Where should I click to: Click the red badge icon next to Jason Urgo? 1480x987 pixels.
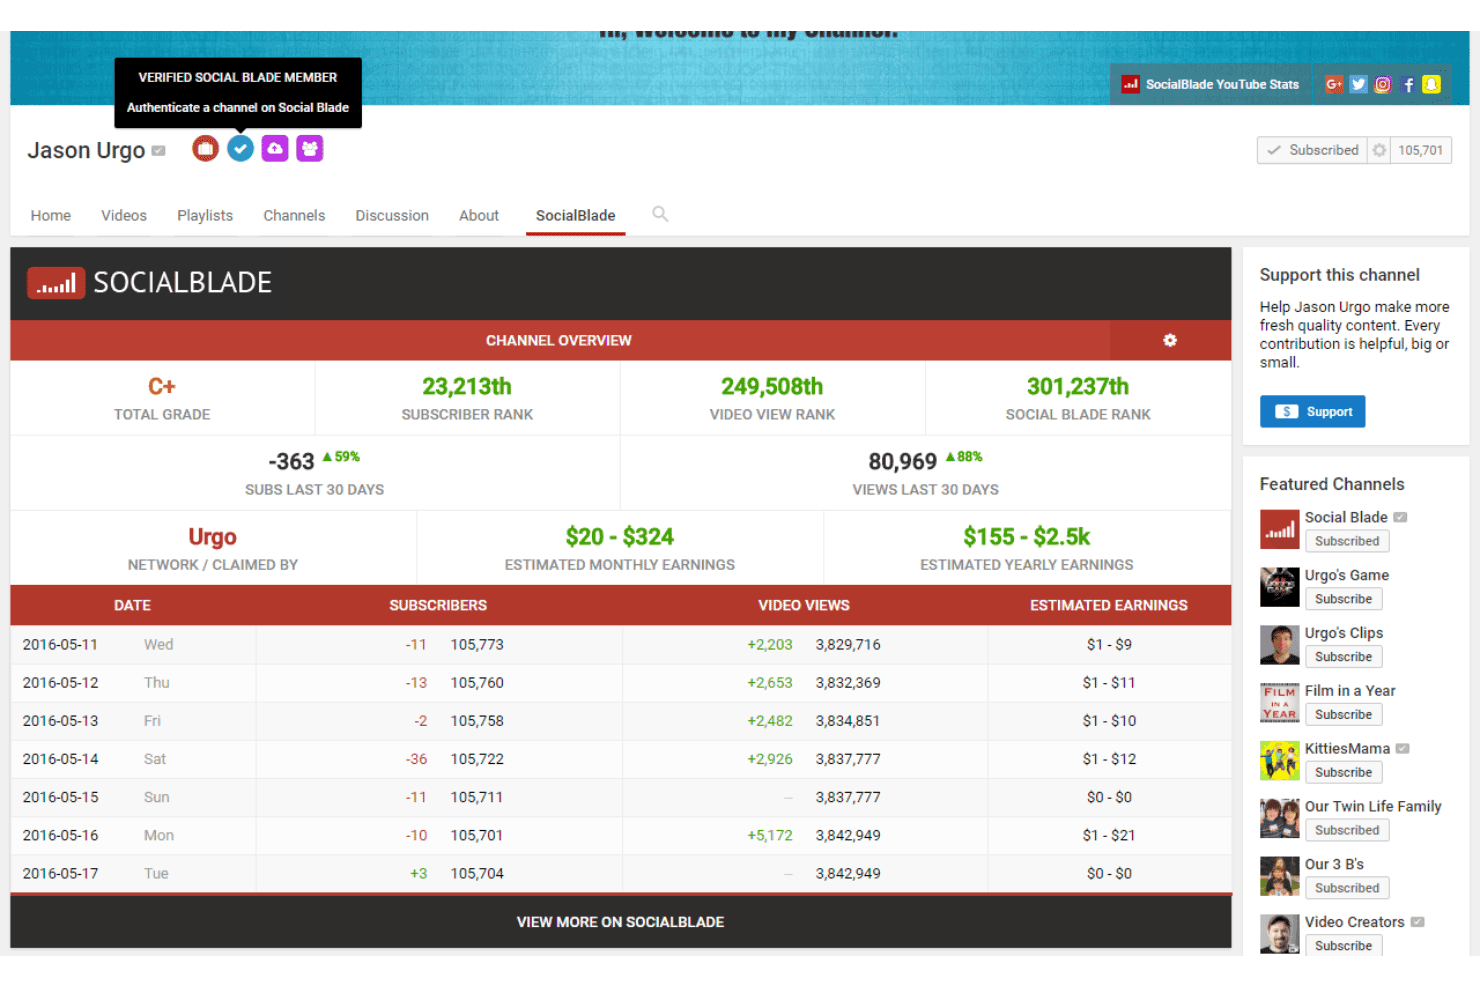coord(205,149)
